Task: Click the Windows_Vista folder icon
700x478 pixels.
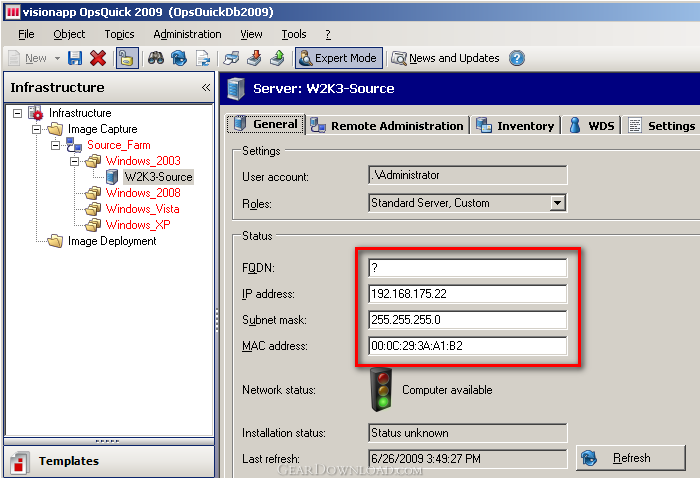Action: pos(93,209)
